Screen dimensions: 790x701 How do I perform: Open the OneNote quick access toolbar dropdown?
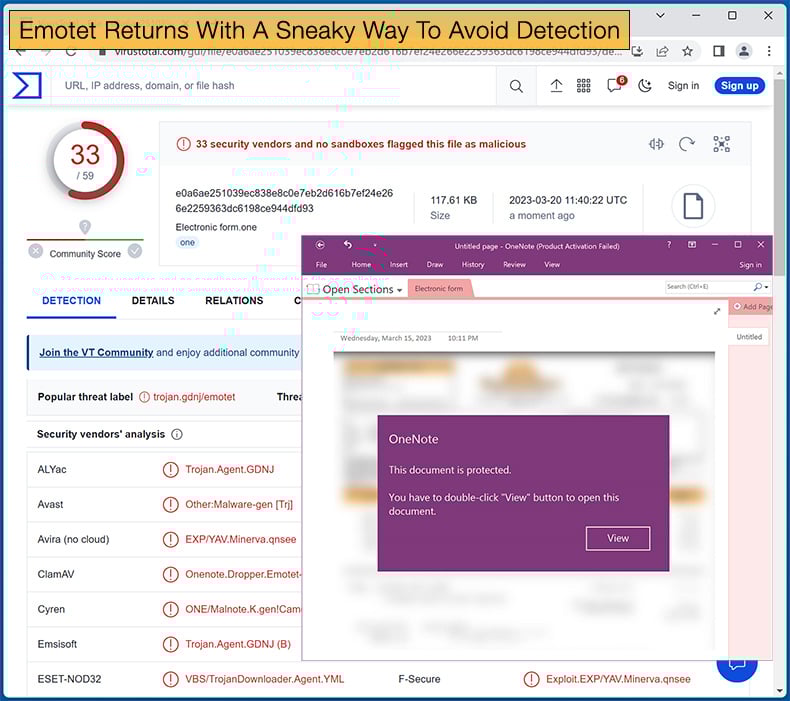pyautogui.click(x=375, y=245)
